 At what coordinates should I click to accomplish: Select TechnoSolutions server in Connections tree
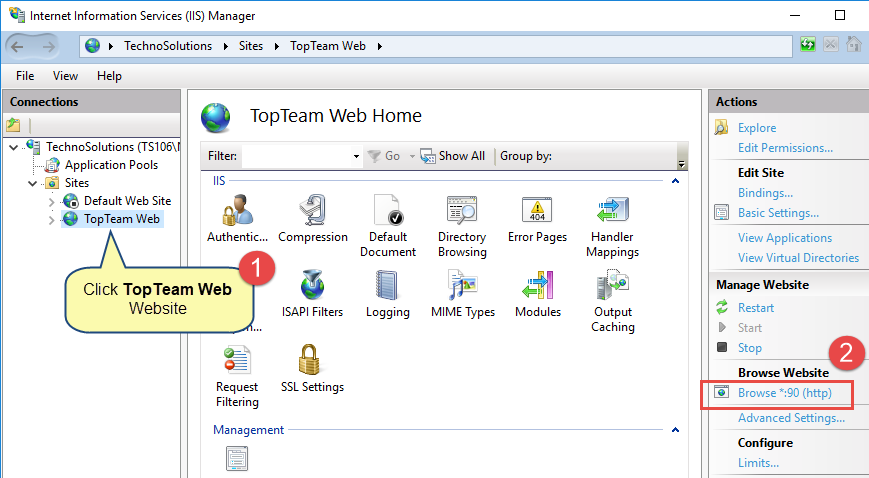click(x=113, y=147)
